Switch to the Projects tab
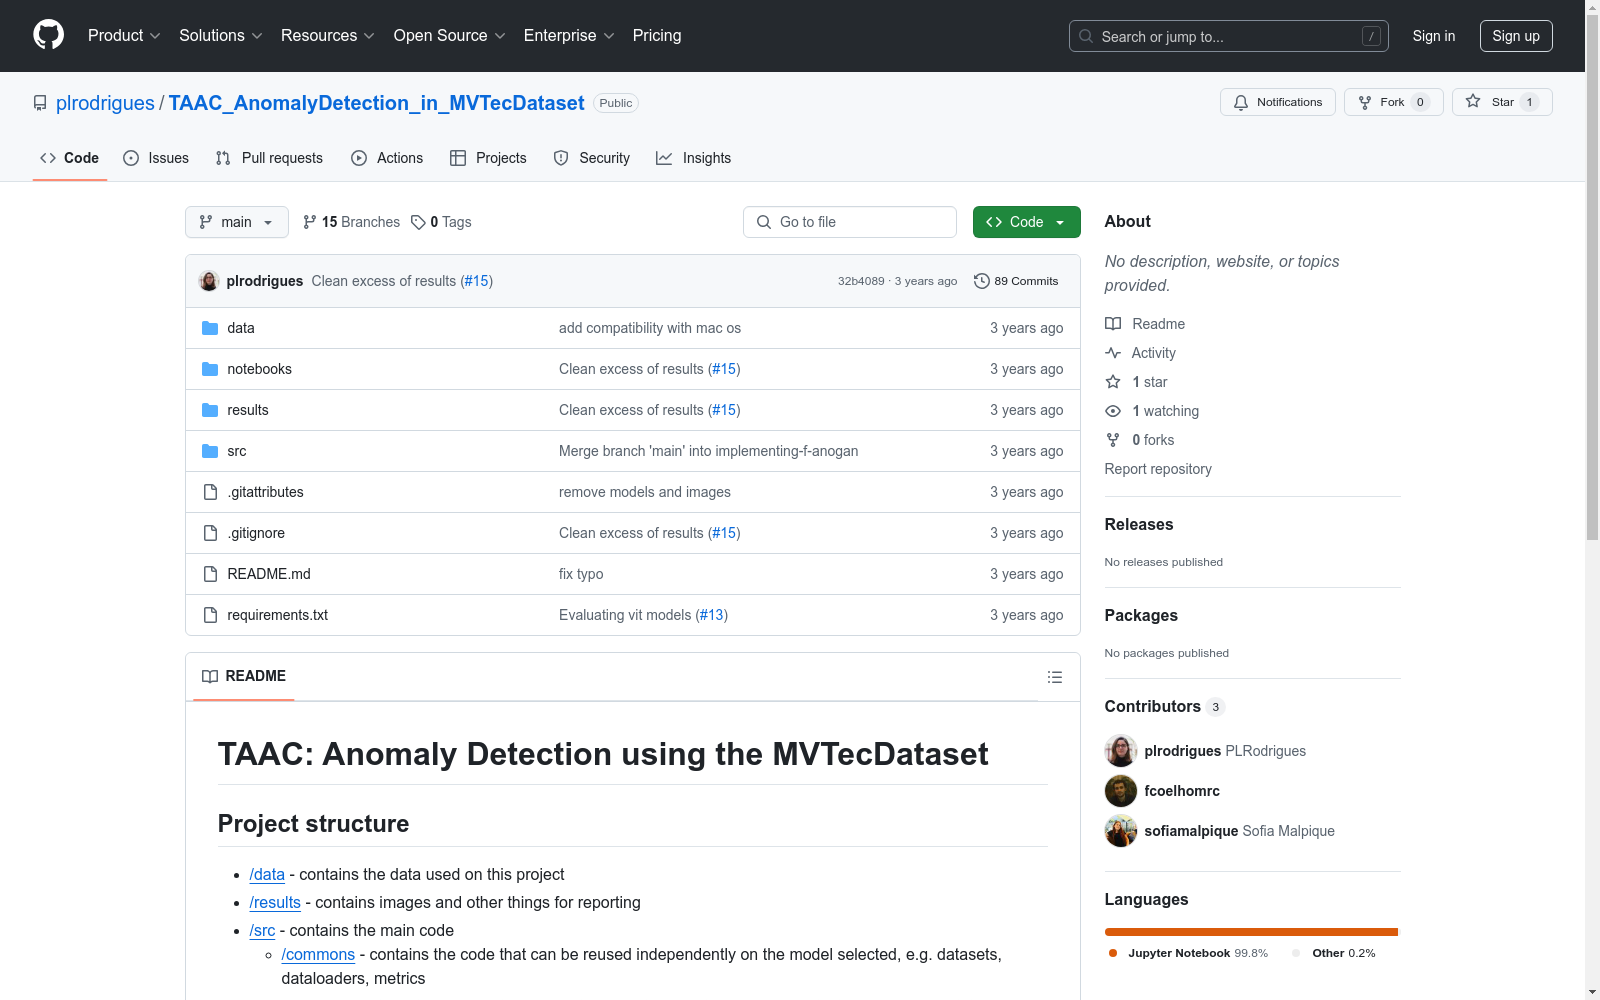Screen dimensions: 1600x1000 [x=488, y=158]
